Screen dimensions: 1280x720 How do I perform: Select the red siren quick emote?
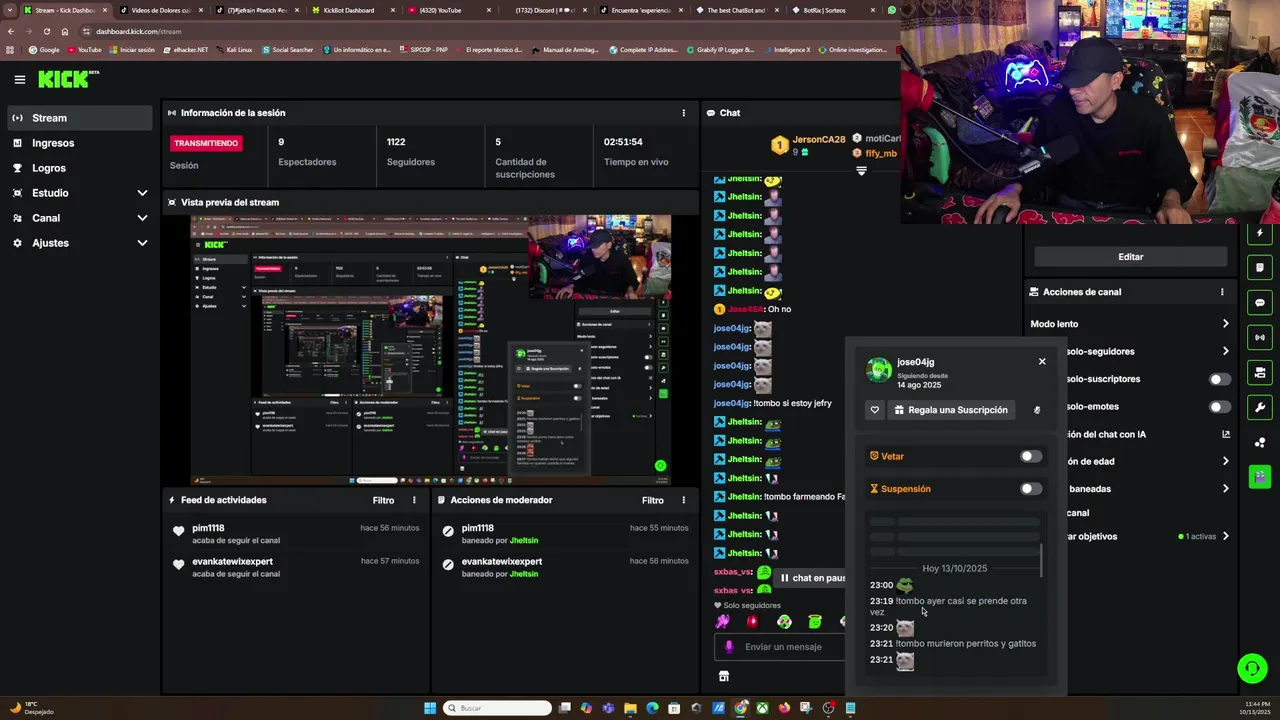752,622
